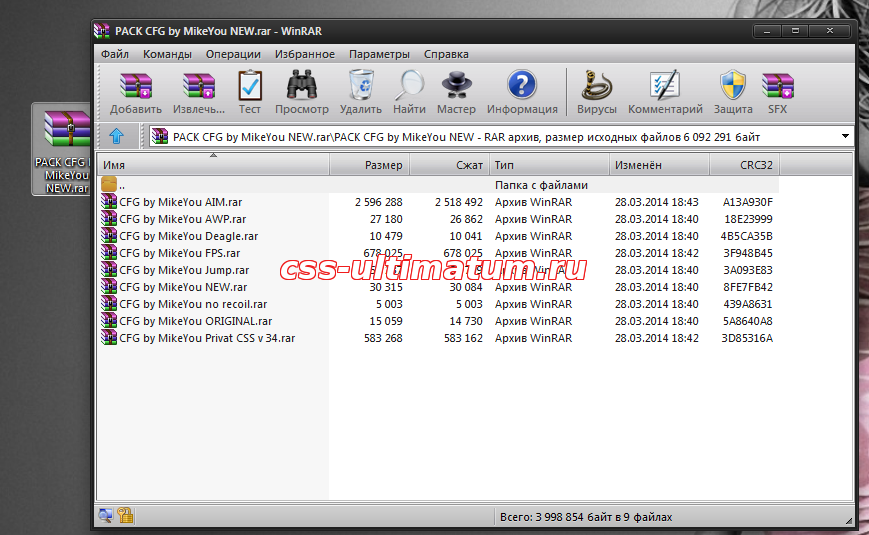Viewport: 869px width, 535px height.
Task: Click archive icon of CFG by MikeYou FPS.rar
Action: tap(109, 253)
